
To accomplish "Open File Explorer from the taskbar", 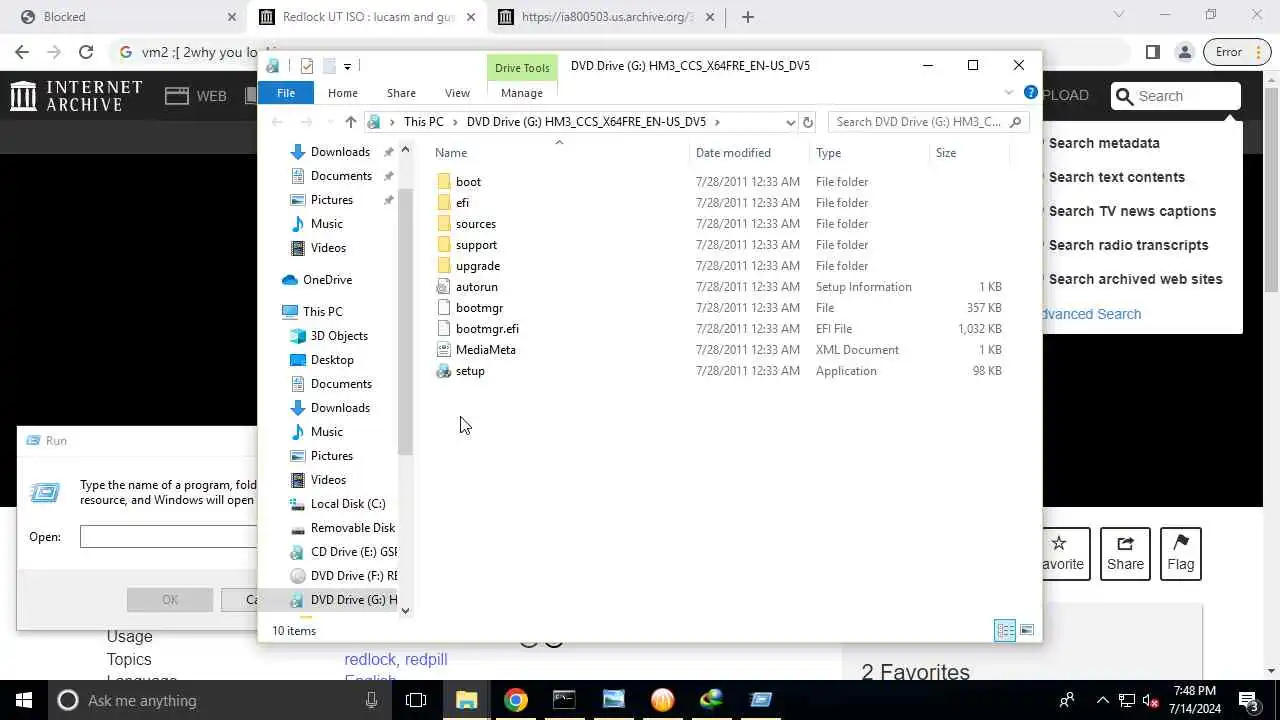I will [x=467, y=700].
